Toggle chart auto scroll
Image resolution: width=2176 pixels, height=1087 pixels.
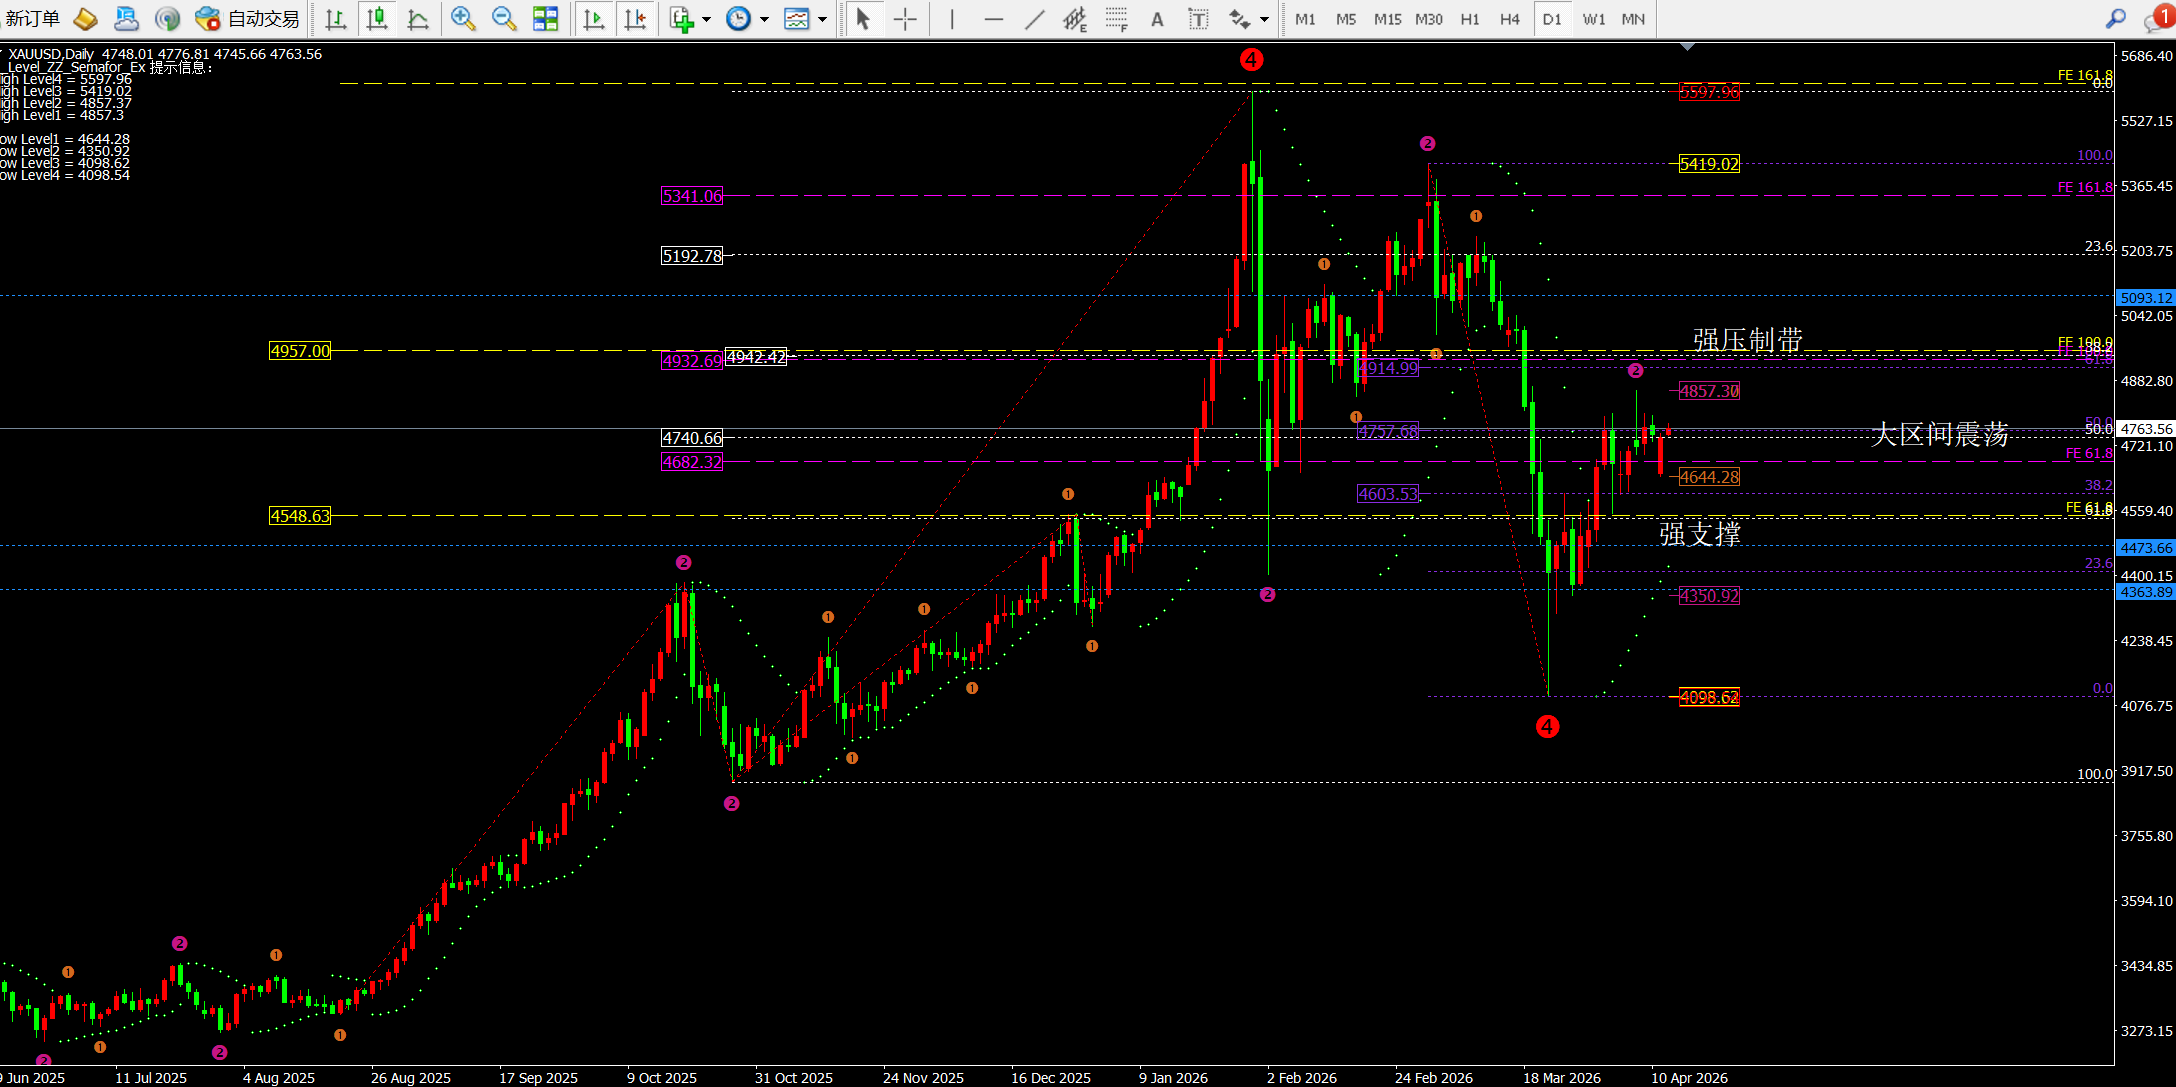click(x=594, y=19)
